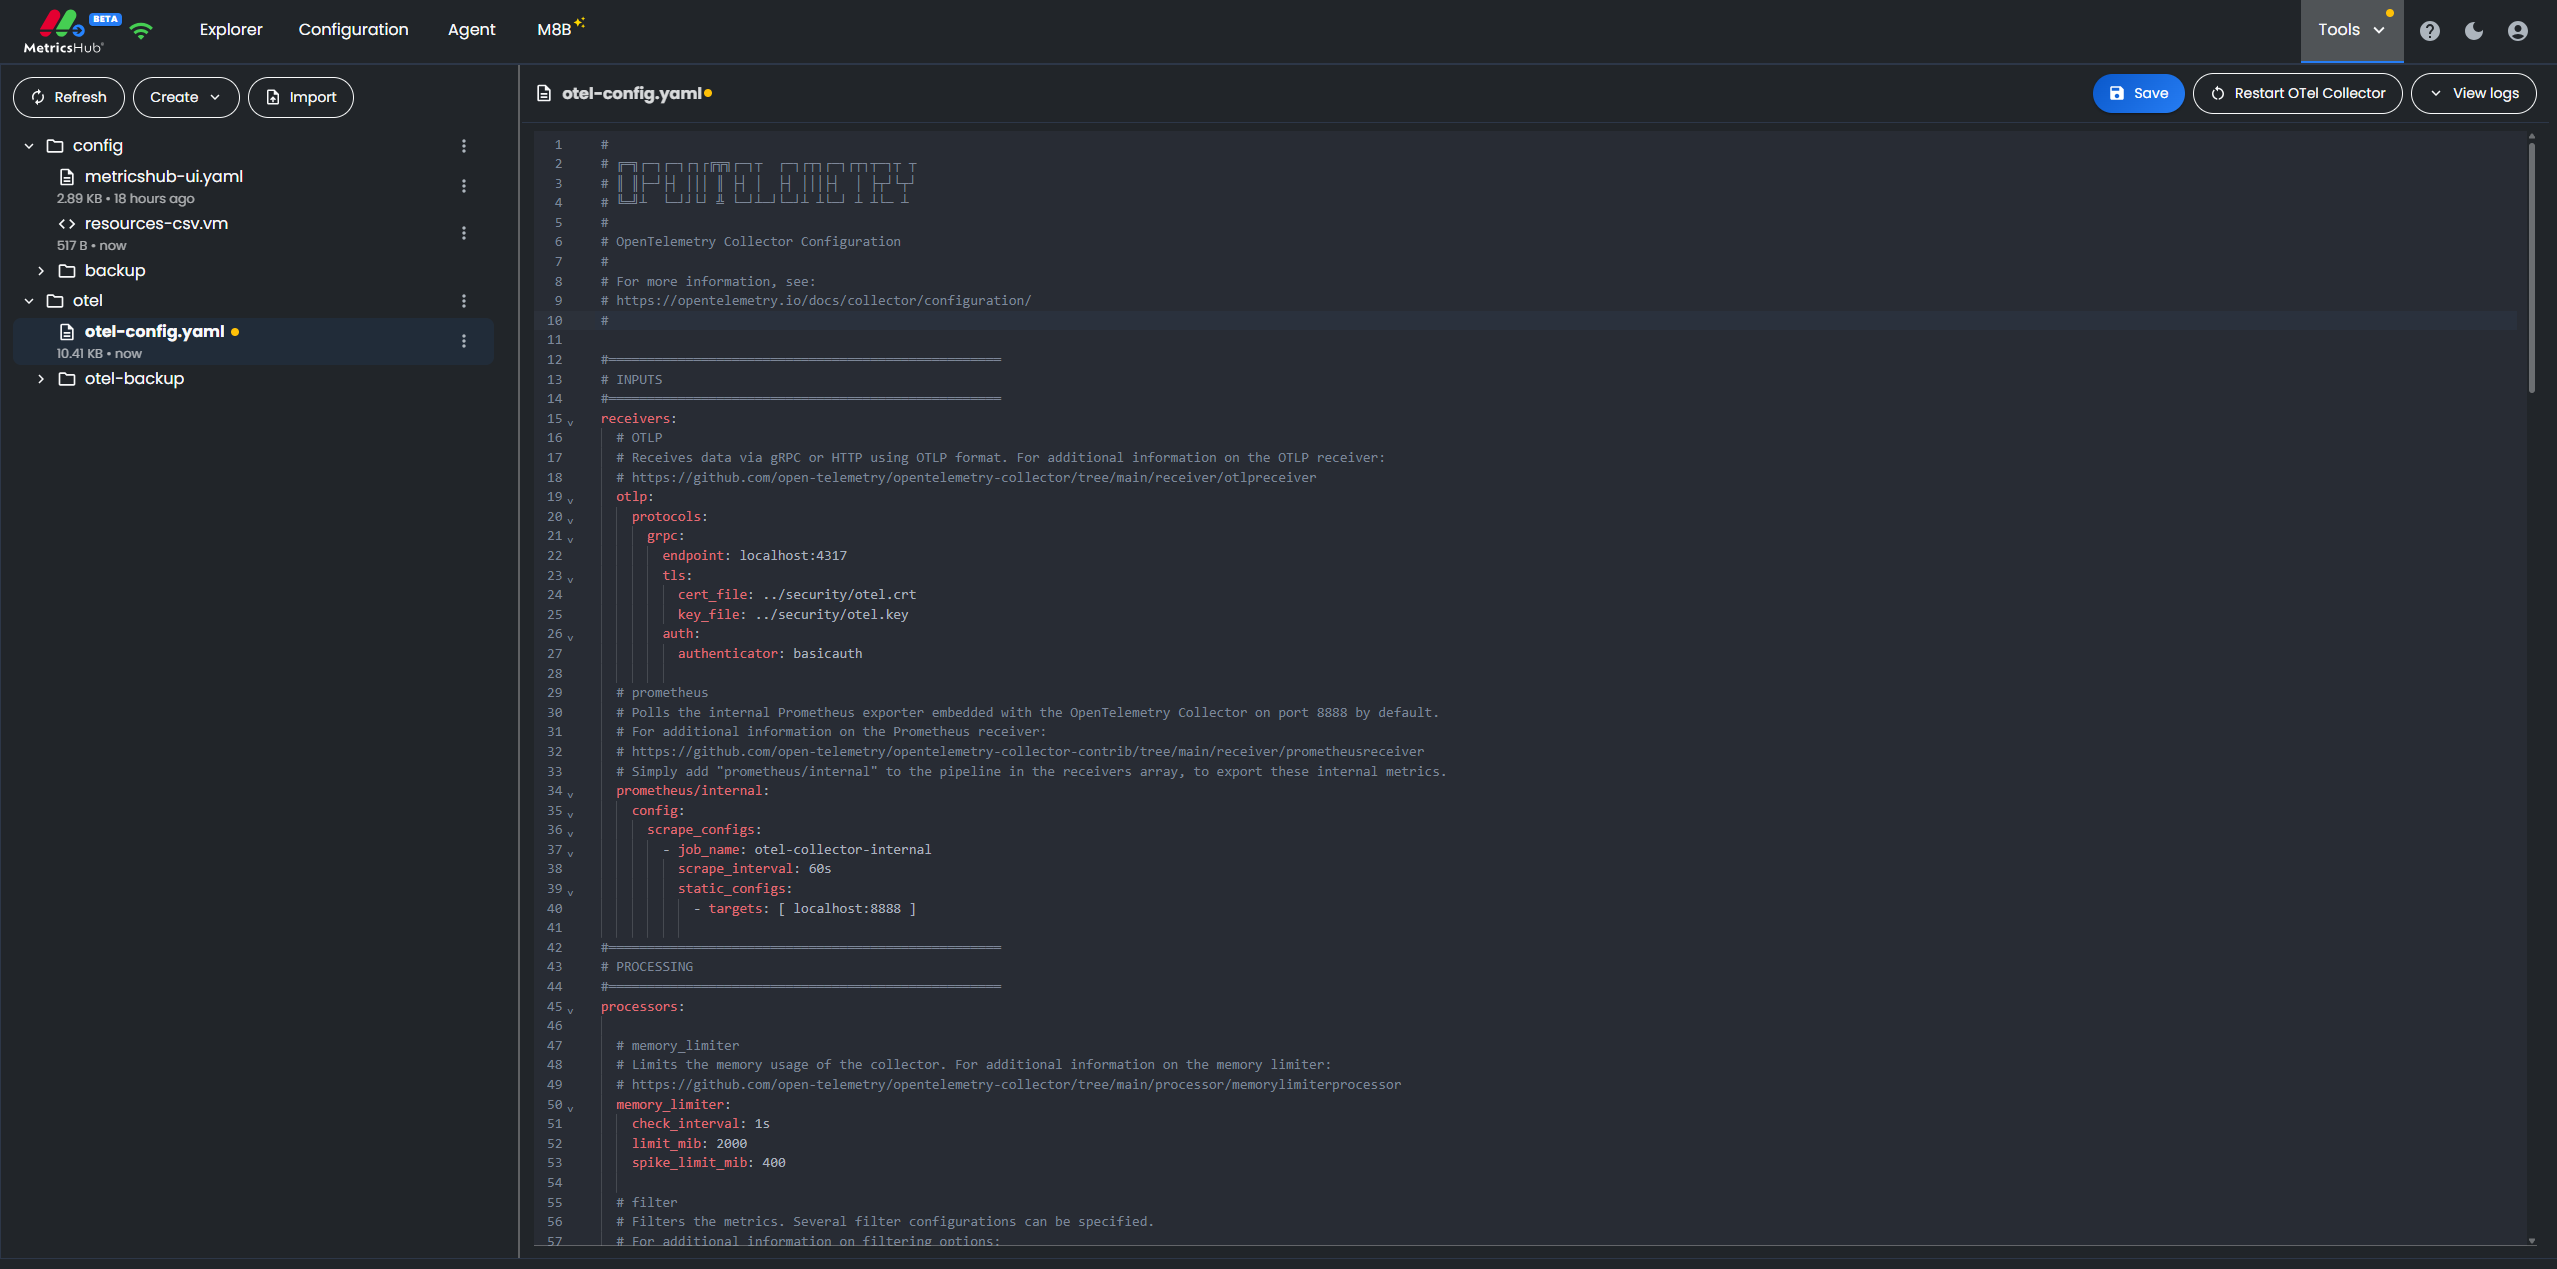Fold the receivers block at line 15
2557x1269 pixels.
point(571,421)
